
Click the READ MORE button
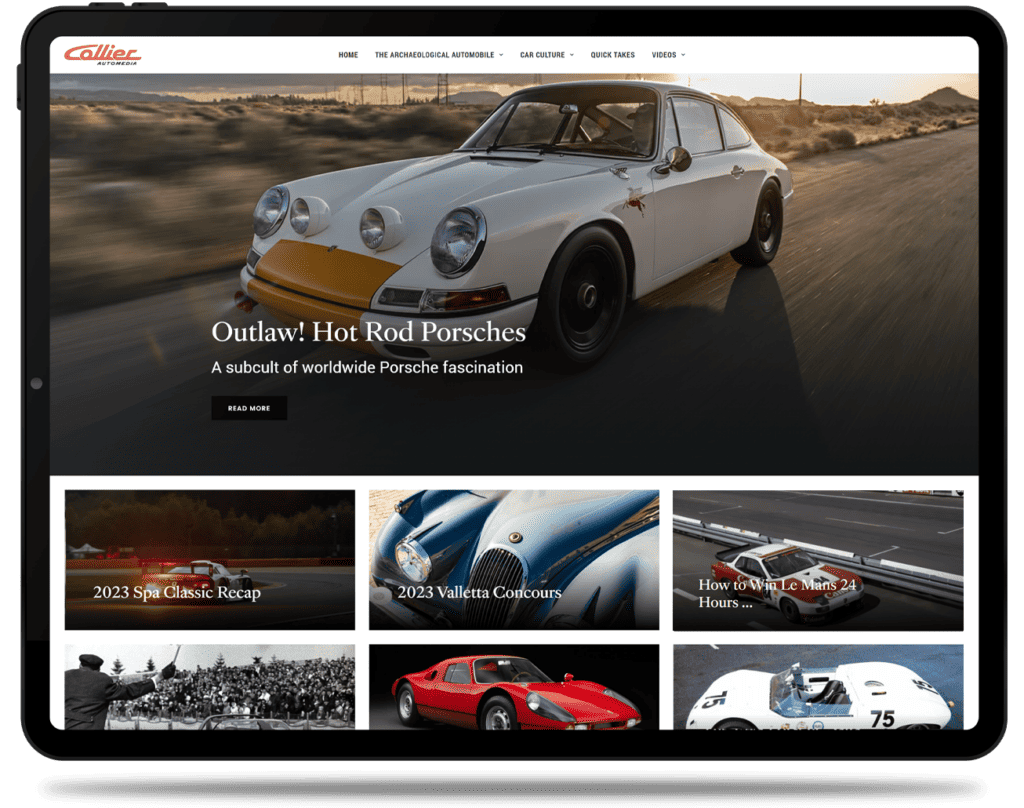pos(249,408)
